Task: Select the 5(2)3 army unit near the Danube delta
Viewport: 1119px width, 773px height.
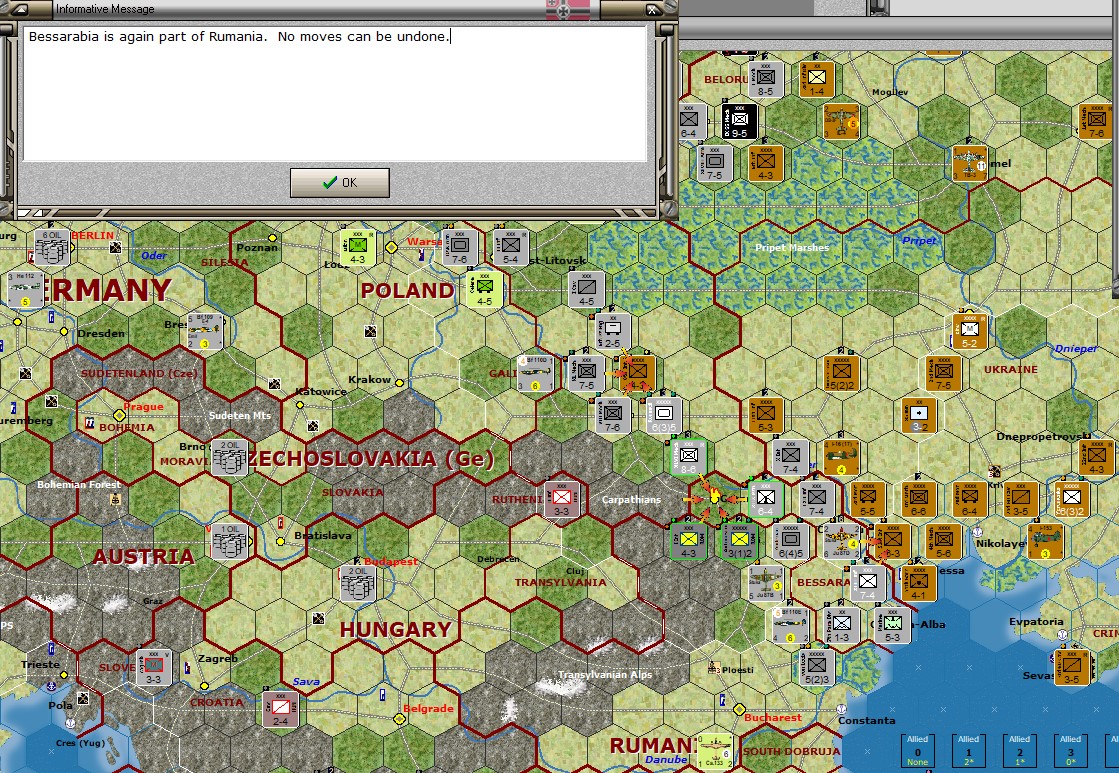Action: [x=816, y=668]
